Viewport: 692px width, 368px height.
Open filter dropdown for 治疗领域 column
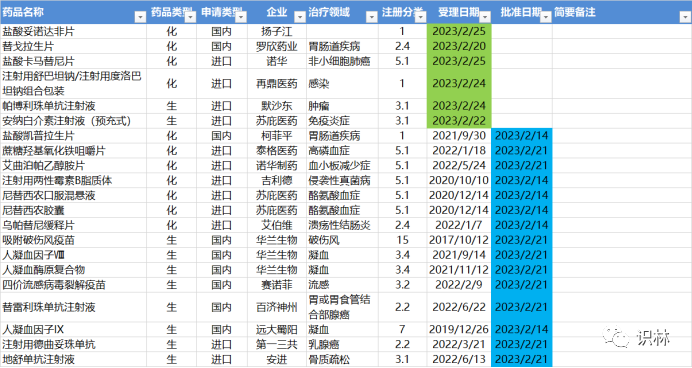[372, 17]
